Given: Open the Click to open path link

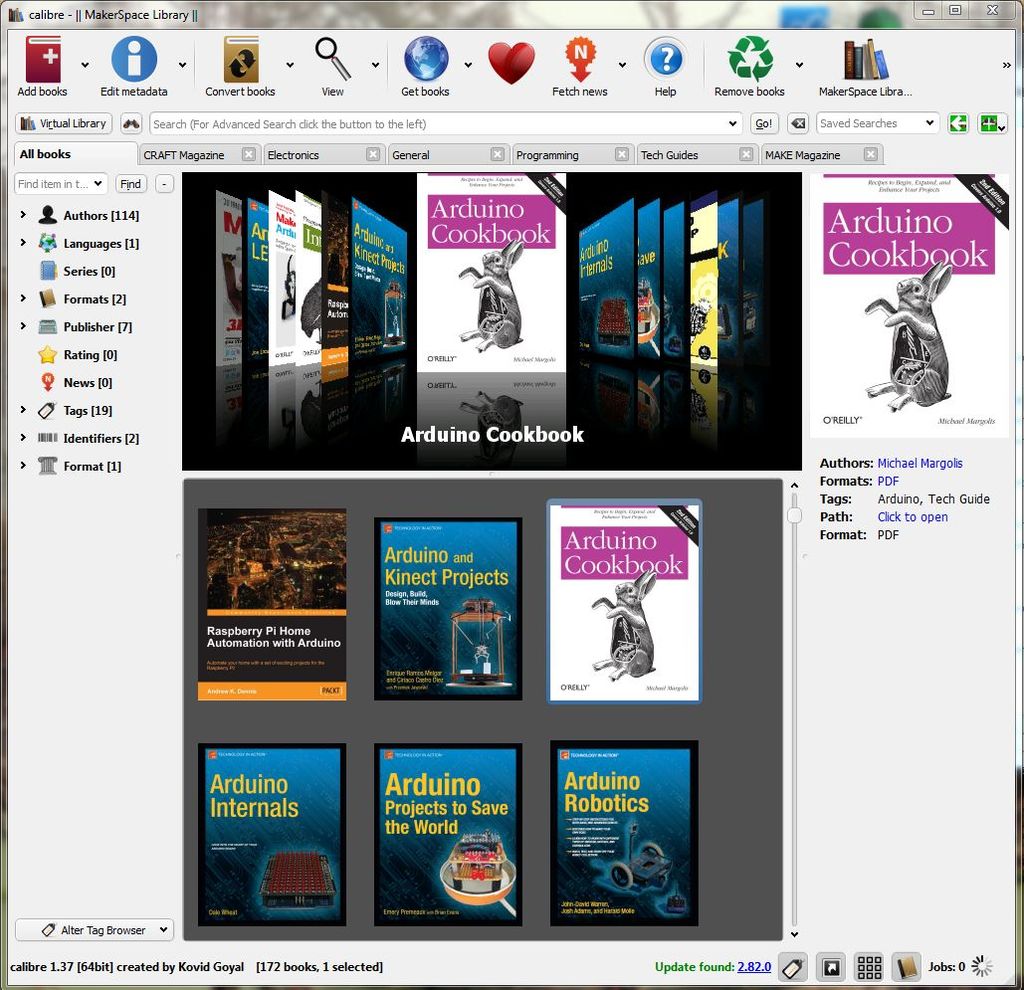Looking at the screenshot, I should coord(912,517).
